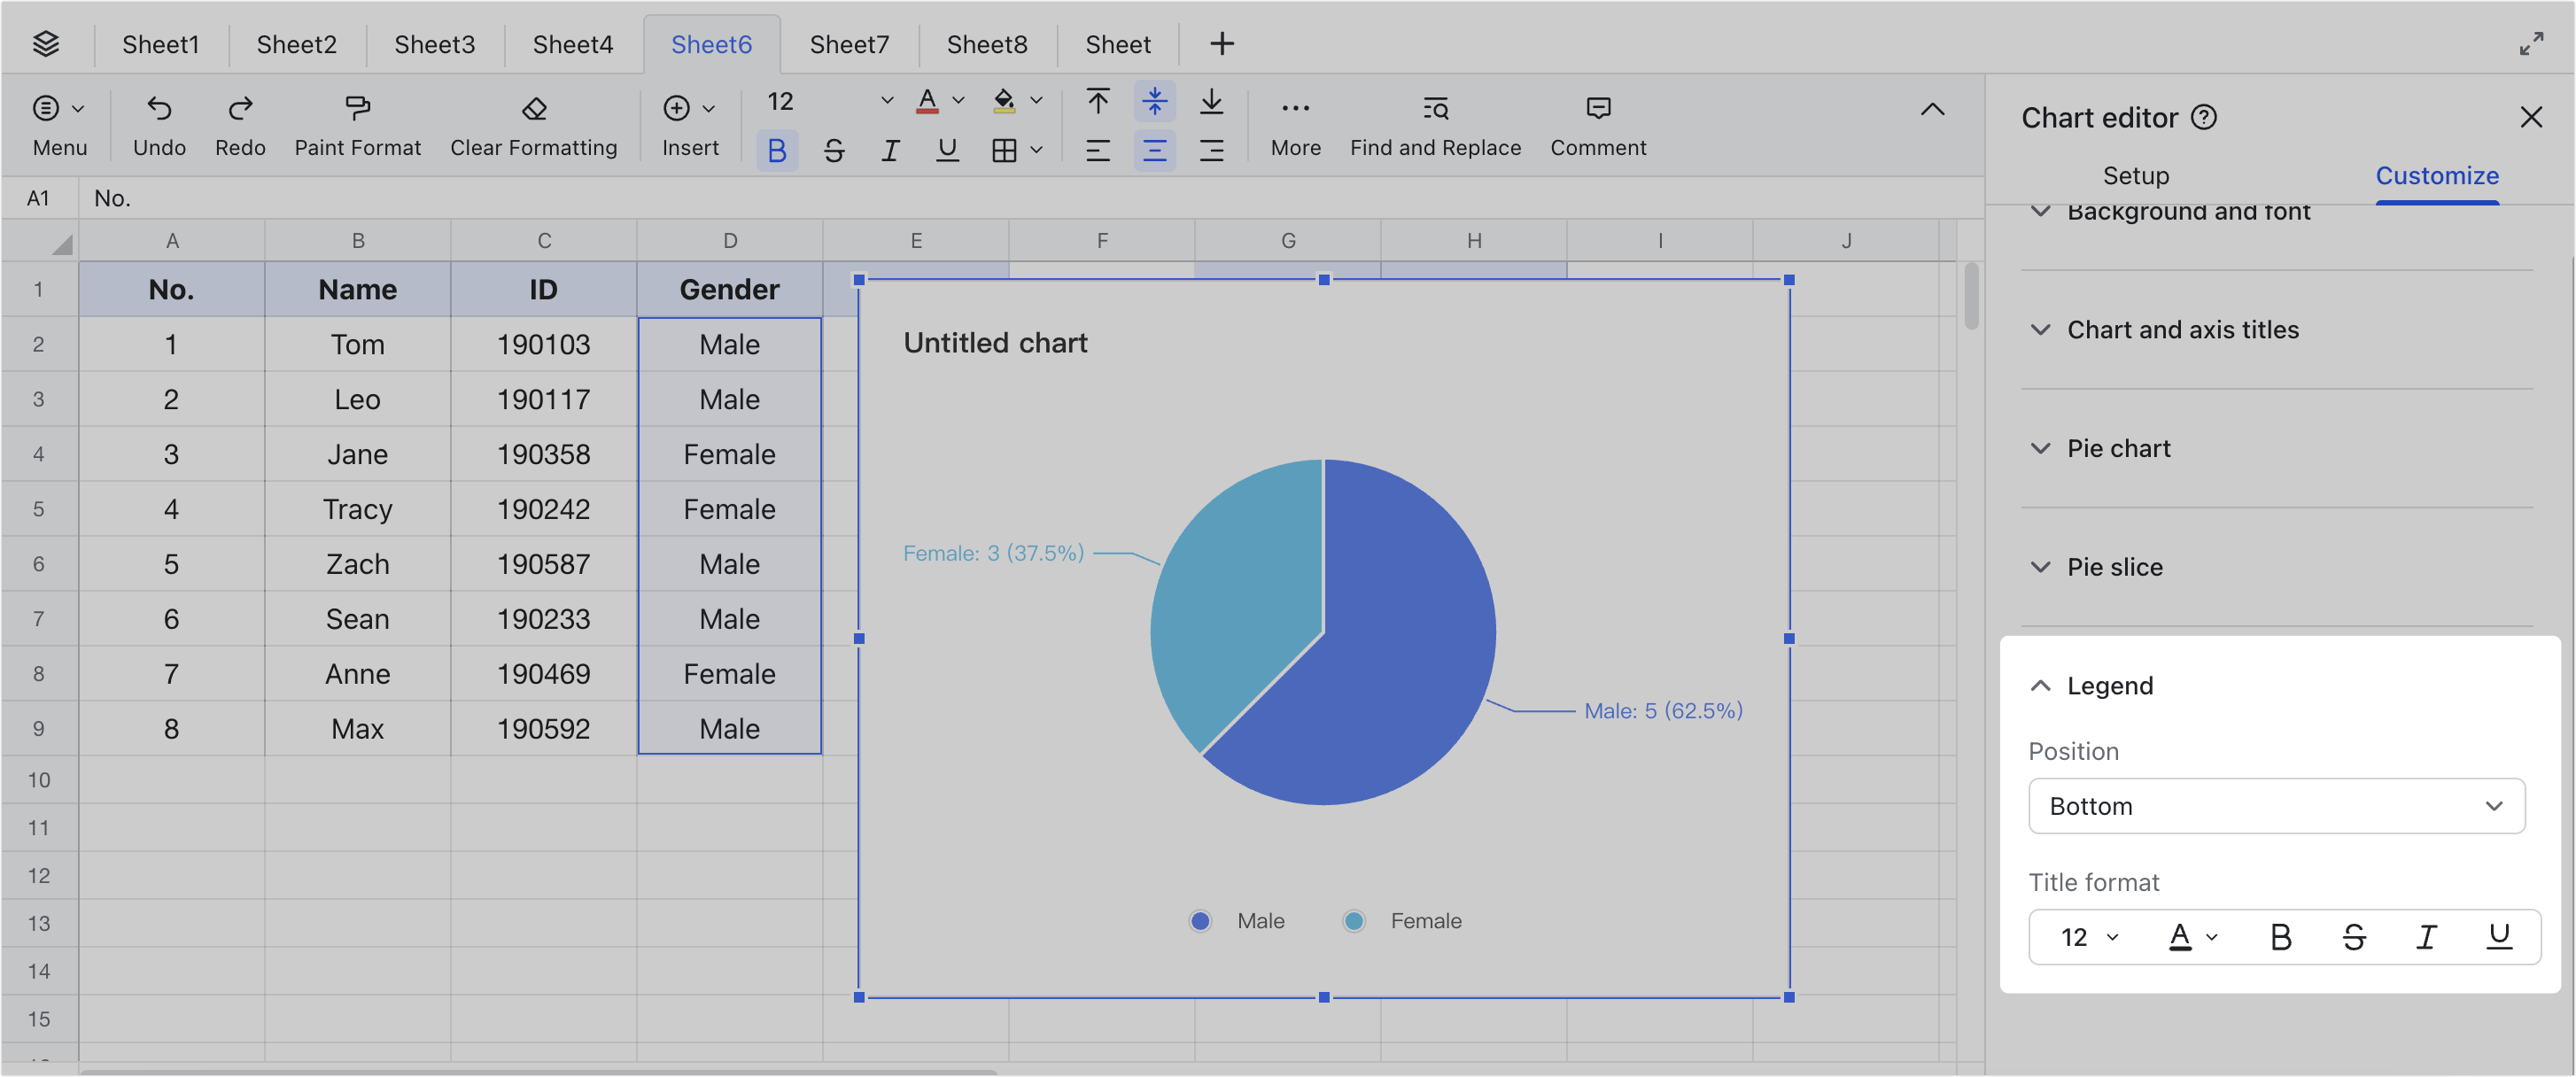Open the legend Position dropdown

2277,806
